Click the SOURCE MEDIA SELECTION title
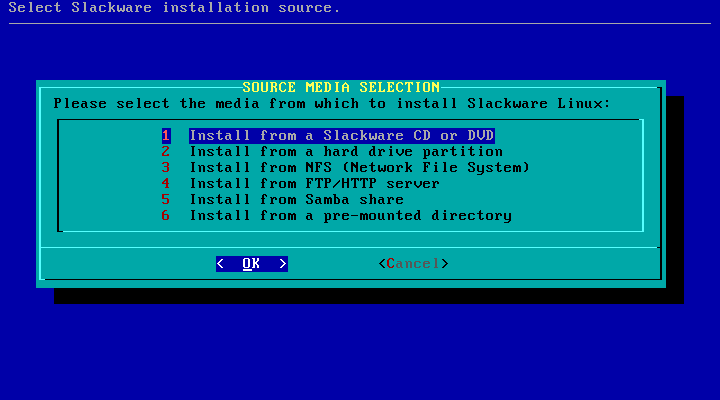 point(341,87)
